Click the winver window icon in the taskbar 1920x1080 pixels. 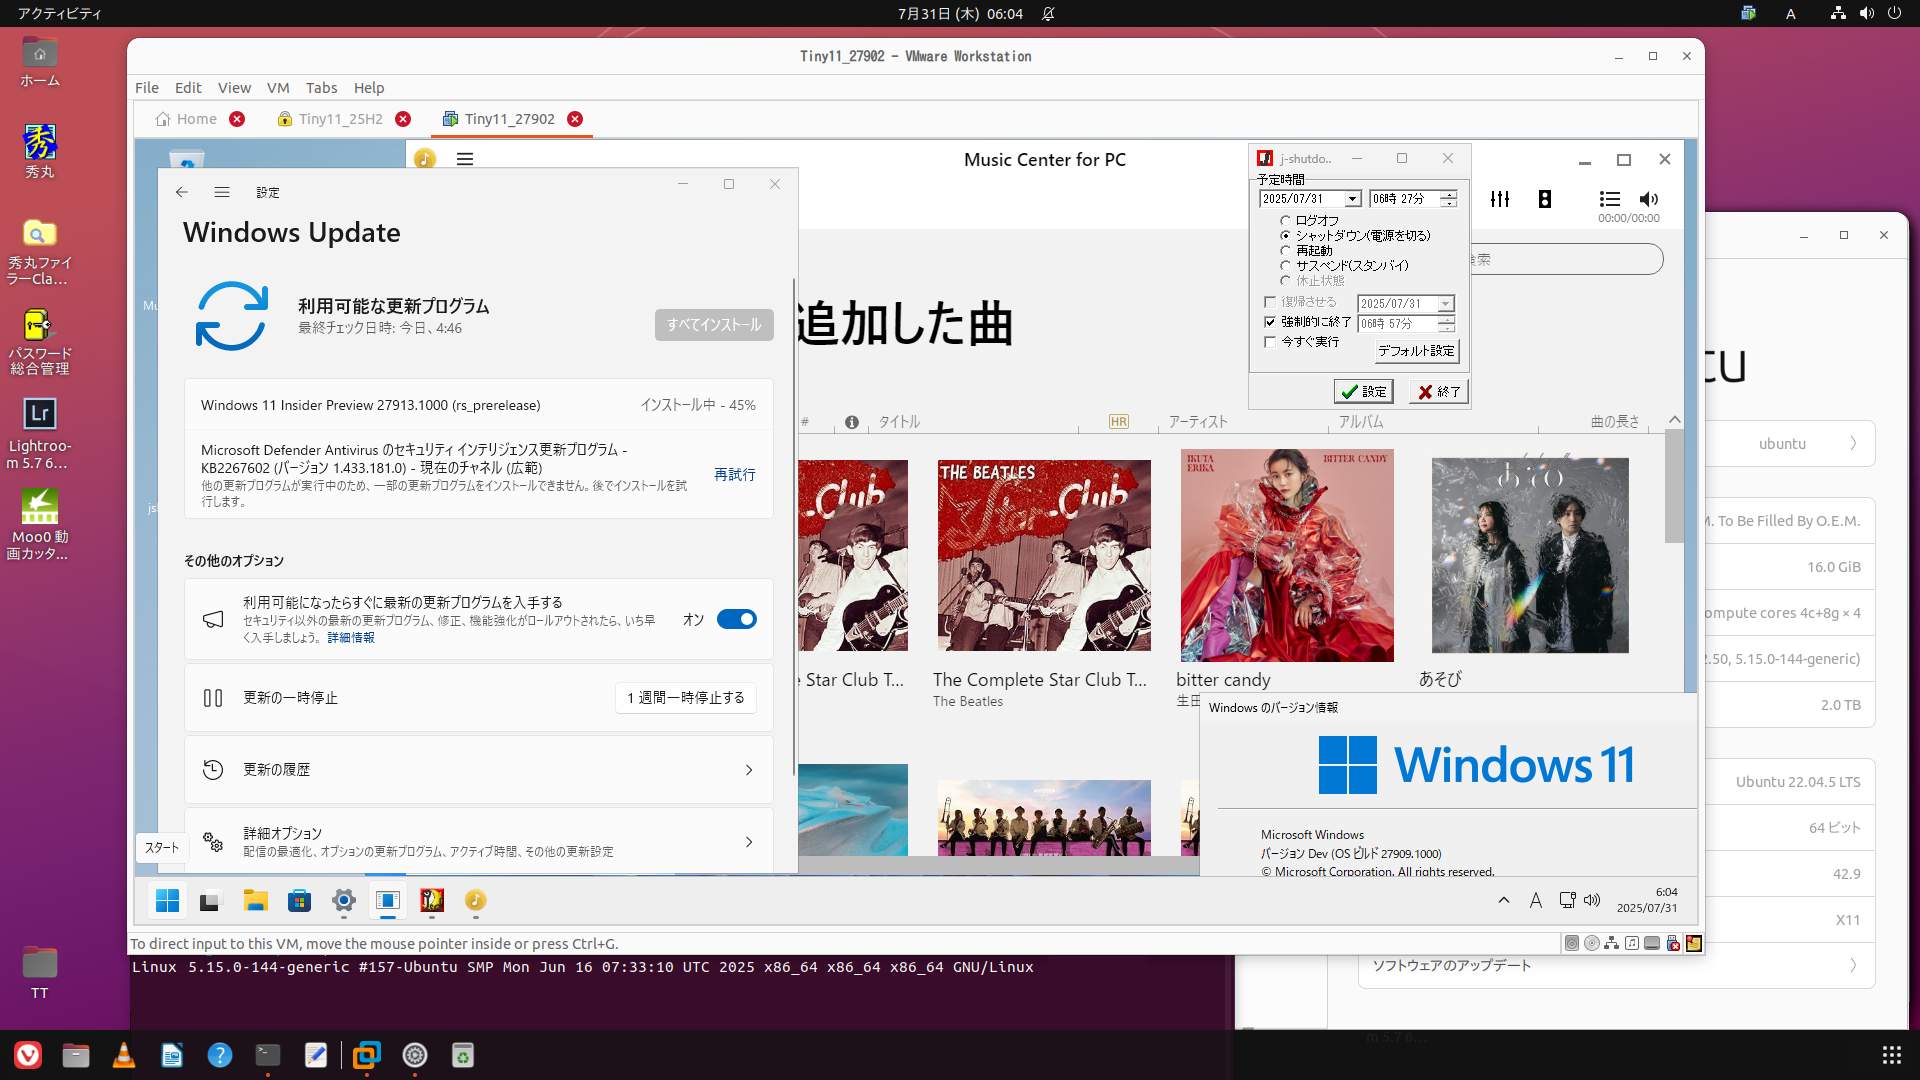point(388,901)
